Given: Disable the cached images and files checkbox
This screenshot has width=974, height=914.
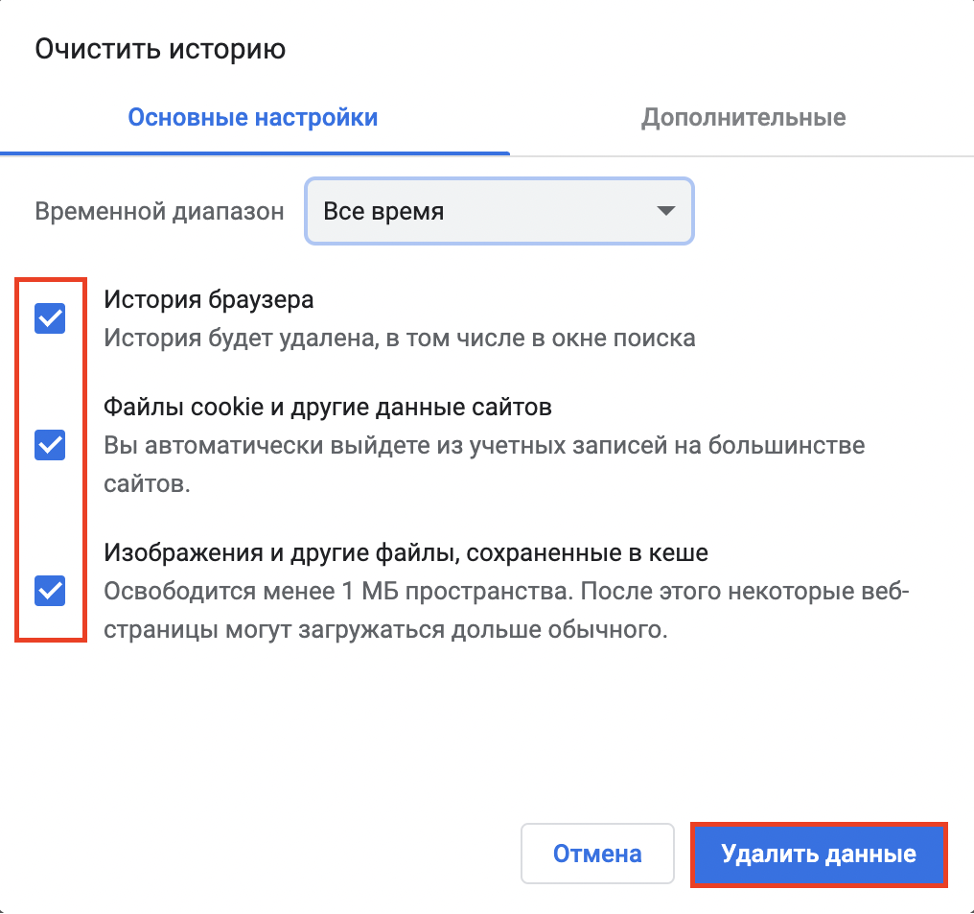Looking at the screenshot, I should click(50, 591).
